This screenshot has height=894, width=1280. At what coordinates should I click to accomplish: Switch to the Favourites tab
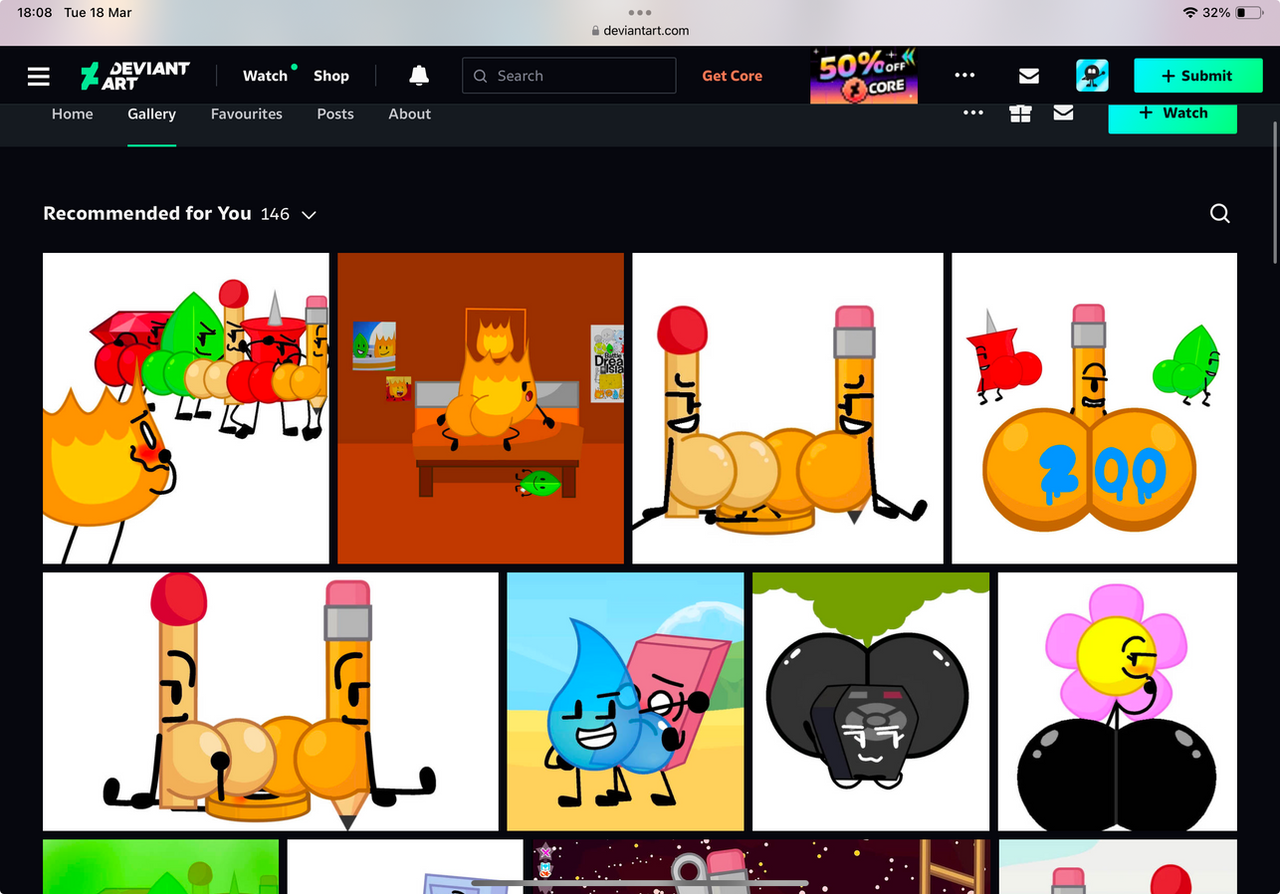pyautogui.click(x=246, y=114)
